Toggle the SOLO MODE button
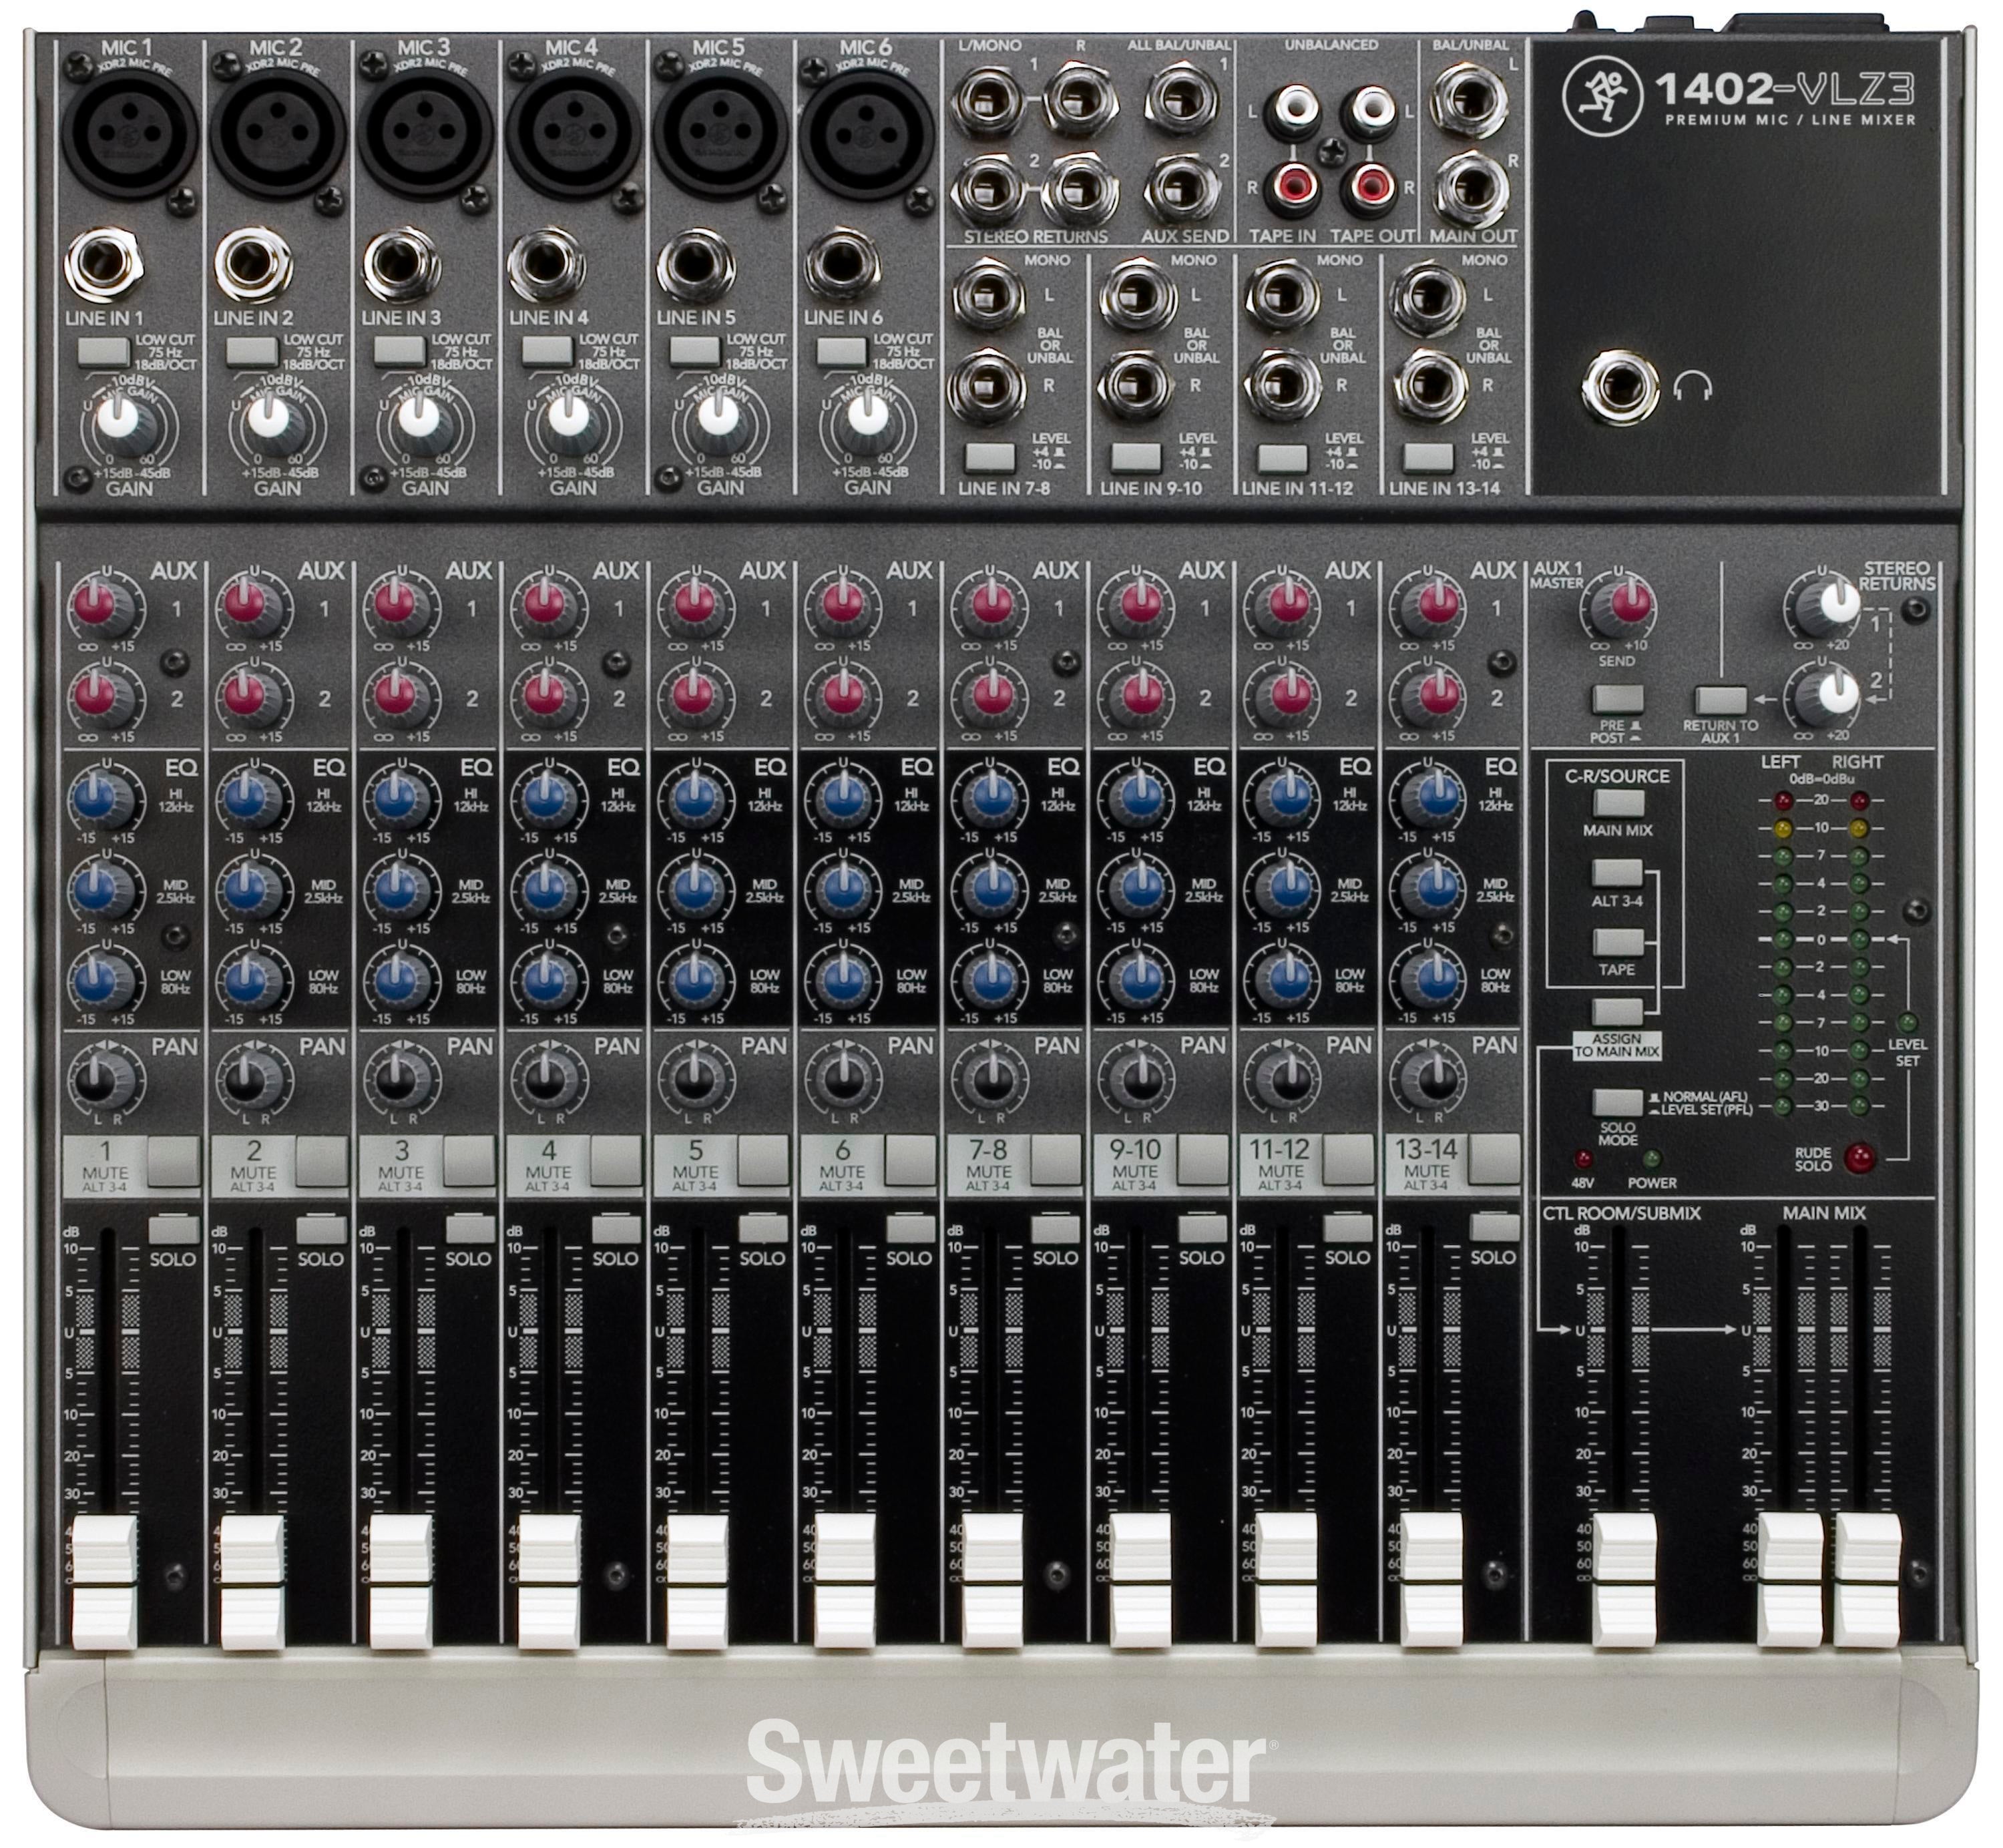Image resolution: width=2003 pixels, height=1848 pixels. pyautogui.click(x=1618, y=1102)
